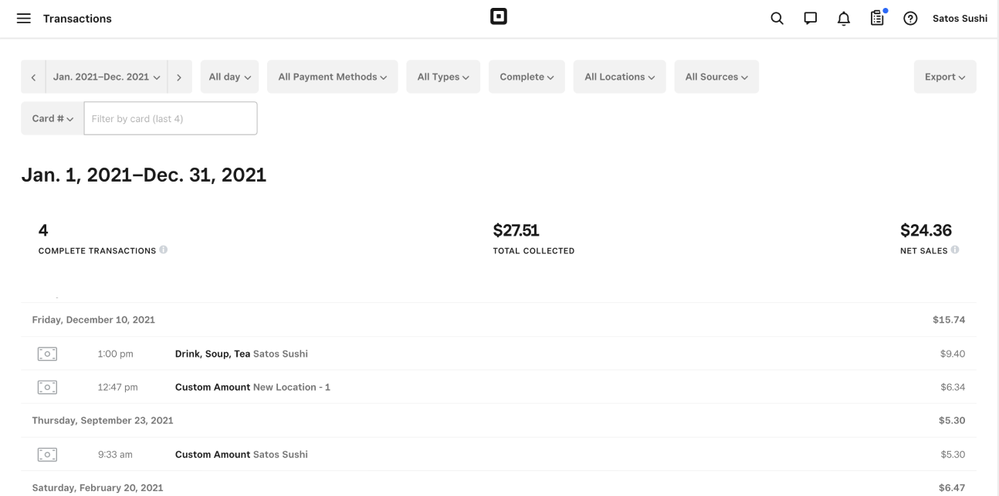This screenshot has width=999, height=496.
Task: Open the notifications bell
Action: point(844,19)
